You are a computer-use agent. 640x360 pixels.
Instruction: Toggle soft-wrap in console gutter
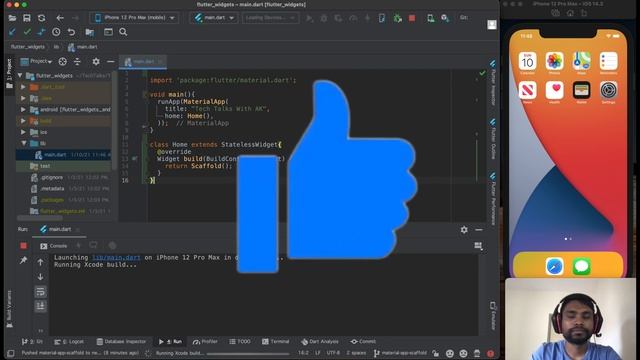pyautogui.click(x=40, y=291)
